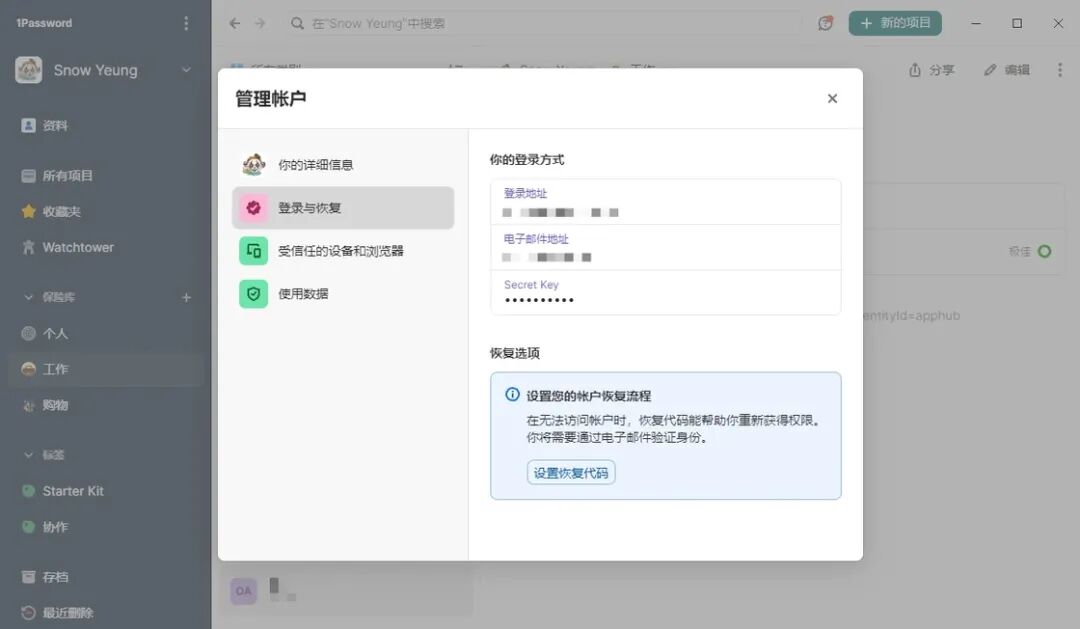Click the avatar icon beside 你的详细信息
Viewport: 1080px width, 629px height.
(x=253, y=165)
